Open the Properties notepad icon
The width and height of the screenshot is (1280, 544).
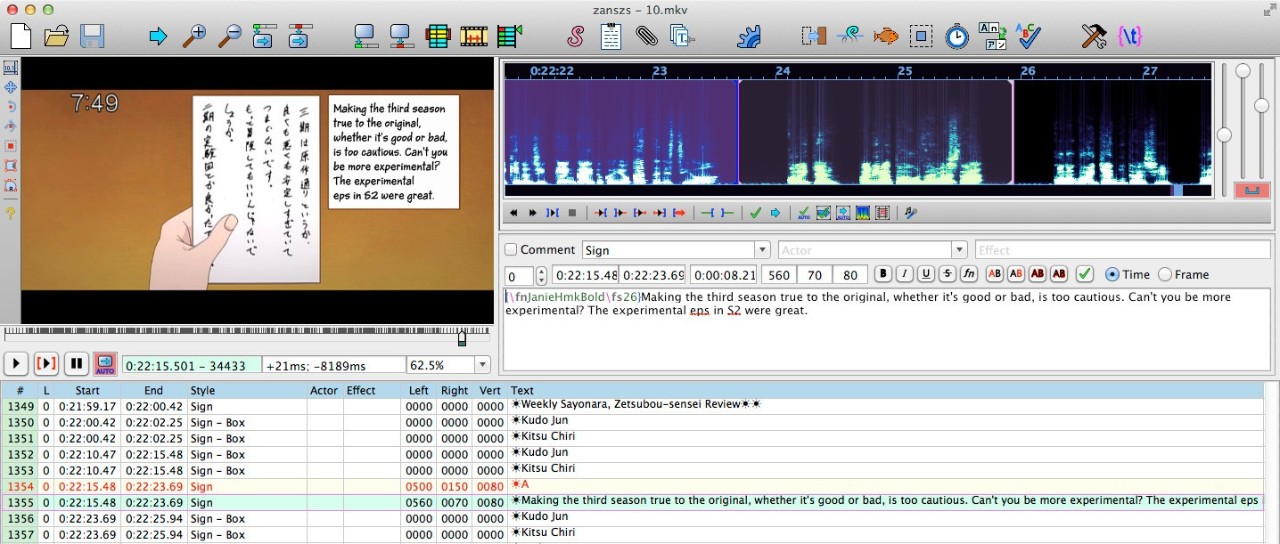coord(611,37)
